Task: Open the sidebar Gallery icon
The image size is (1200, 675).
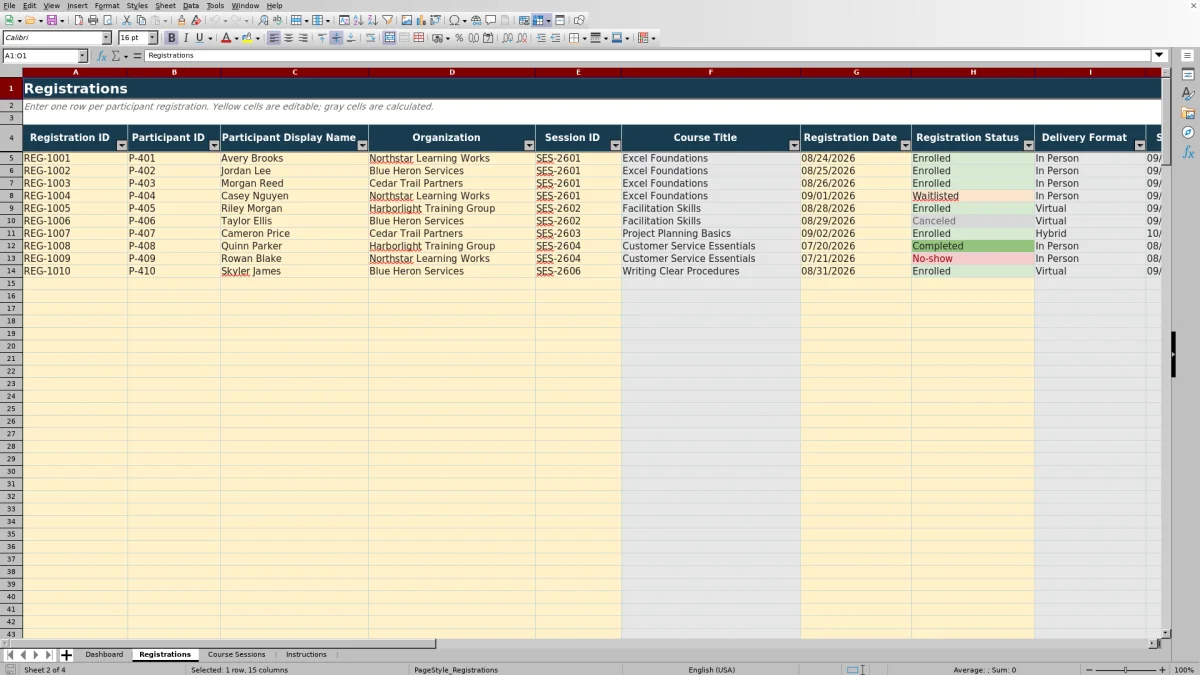Action: [x=1188, y=113]
